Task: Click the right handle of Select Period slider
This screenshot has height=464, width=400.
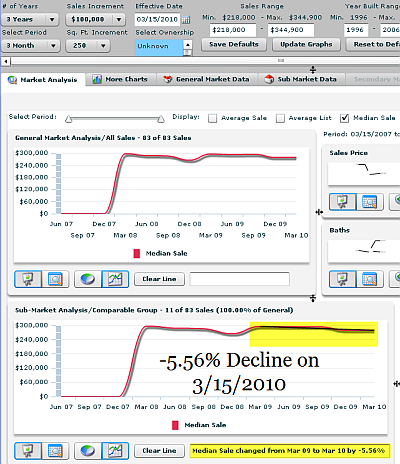Action: click(161, 119)
